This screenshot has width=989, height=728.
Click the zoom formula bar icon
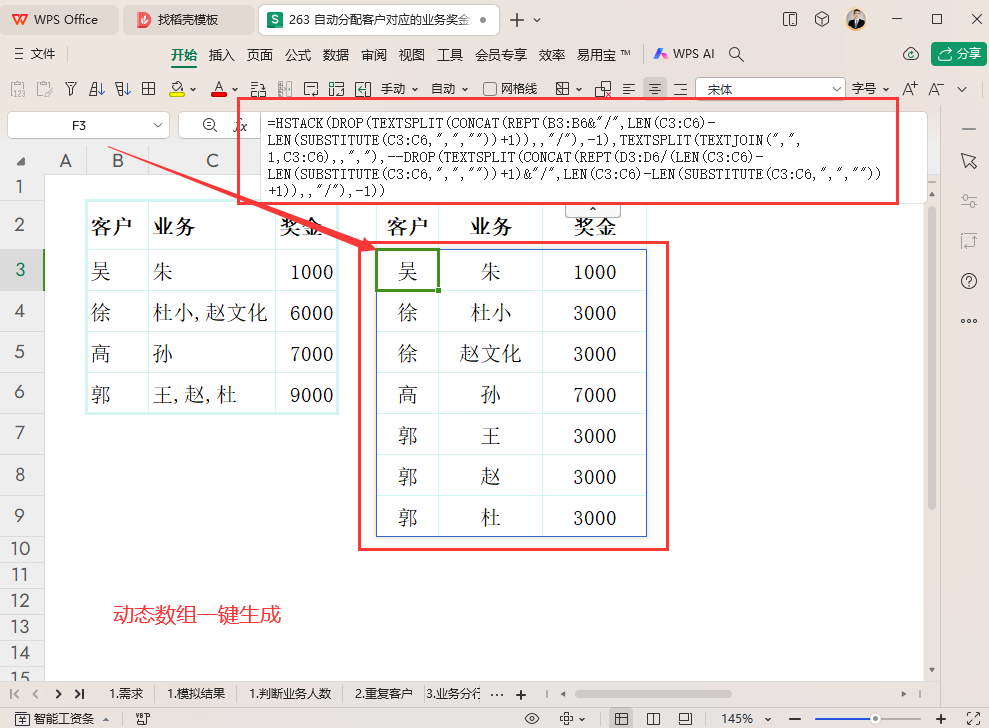point(210,125)
